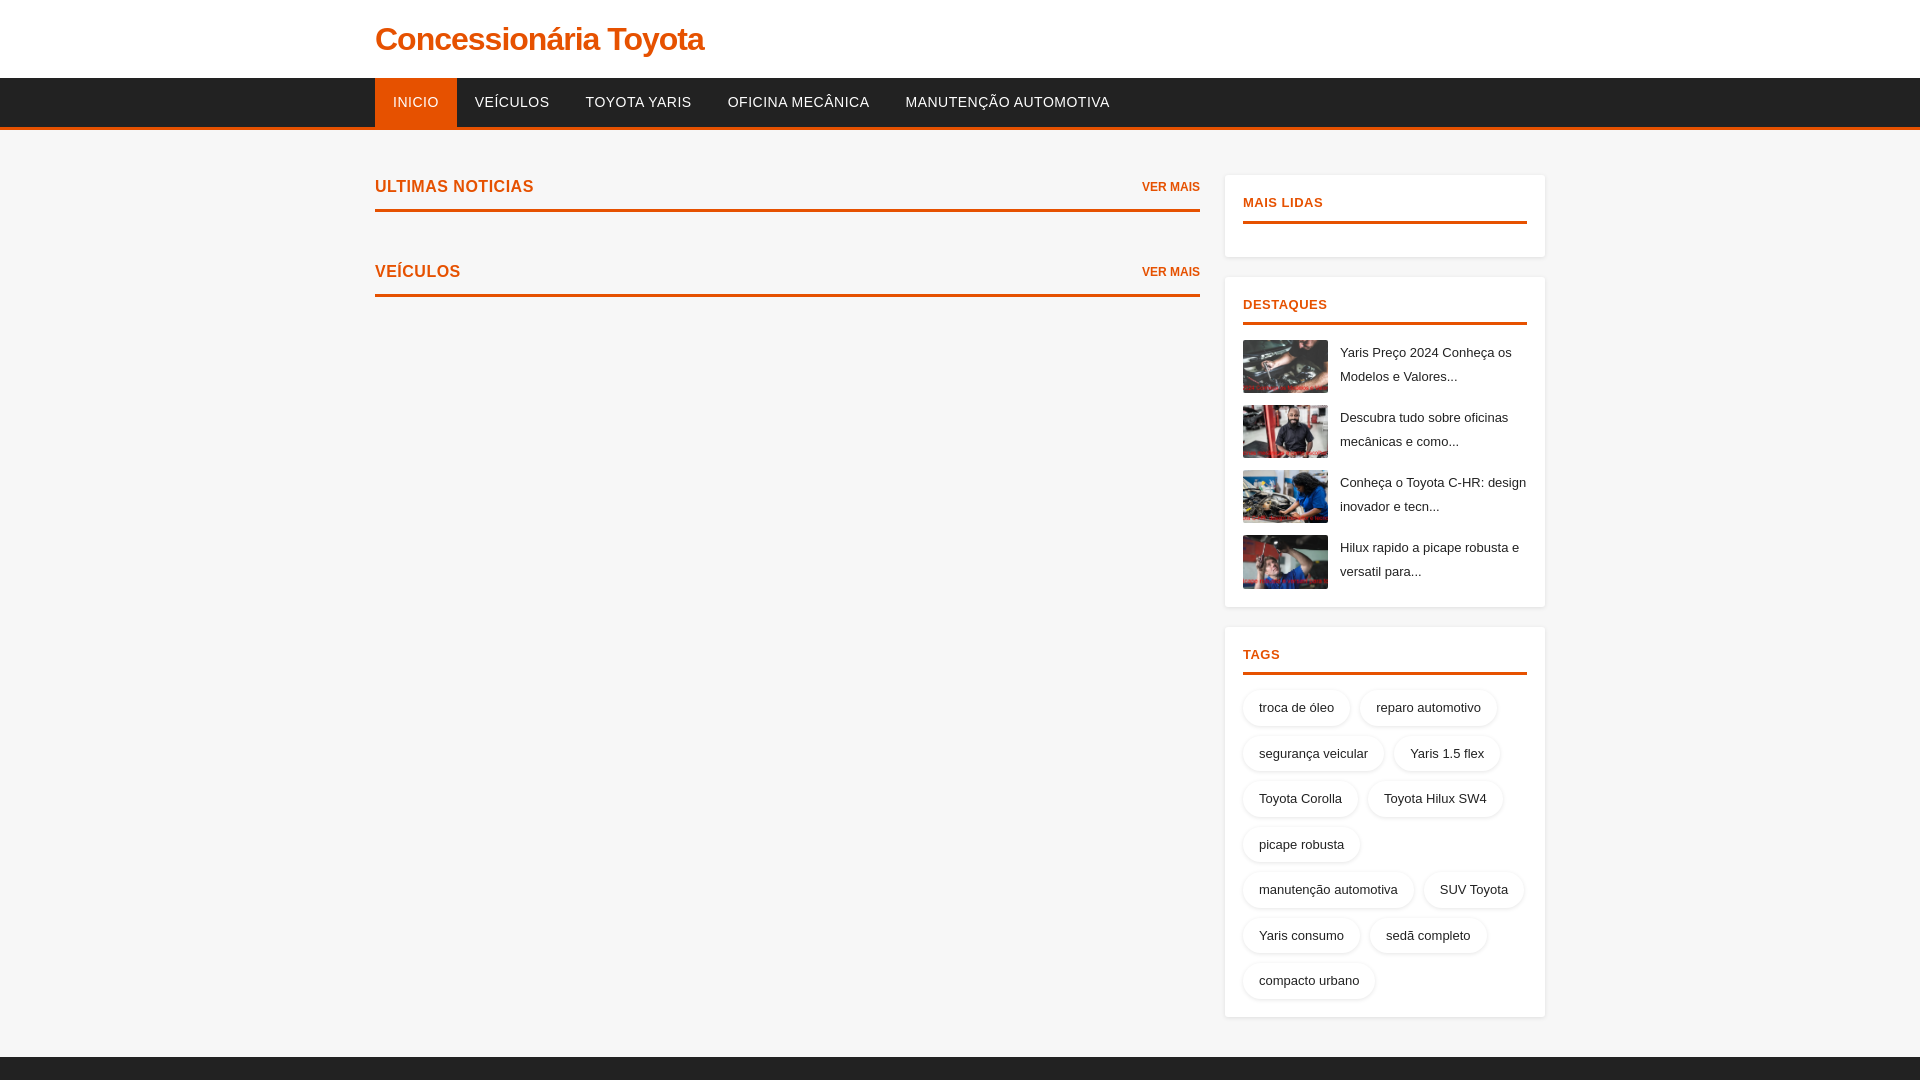
Task: Click the TAGS heading
Action: tap(1261, 655)
